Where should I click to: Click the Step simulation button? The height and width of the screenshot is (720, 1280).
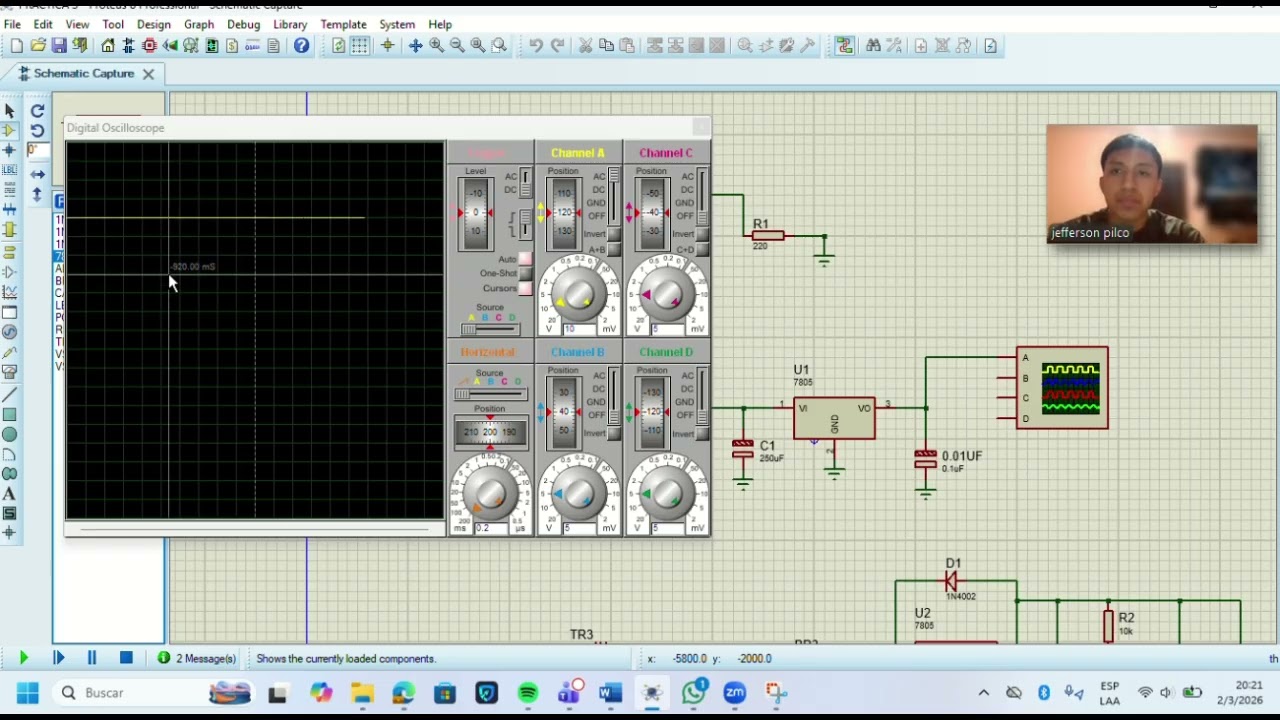point(58,658)
